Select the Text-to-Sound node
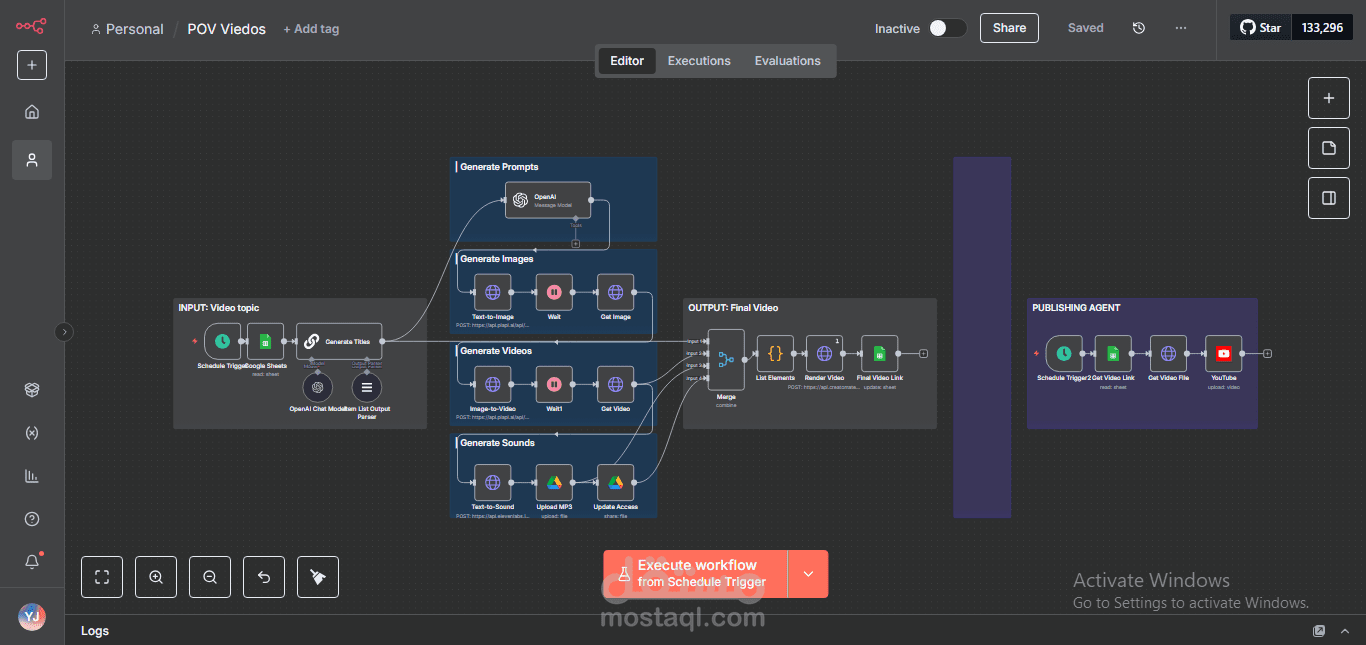 pos(492,482)
